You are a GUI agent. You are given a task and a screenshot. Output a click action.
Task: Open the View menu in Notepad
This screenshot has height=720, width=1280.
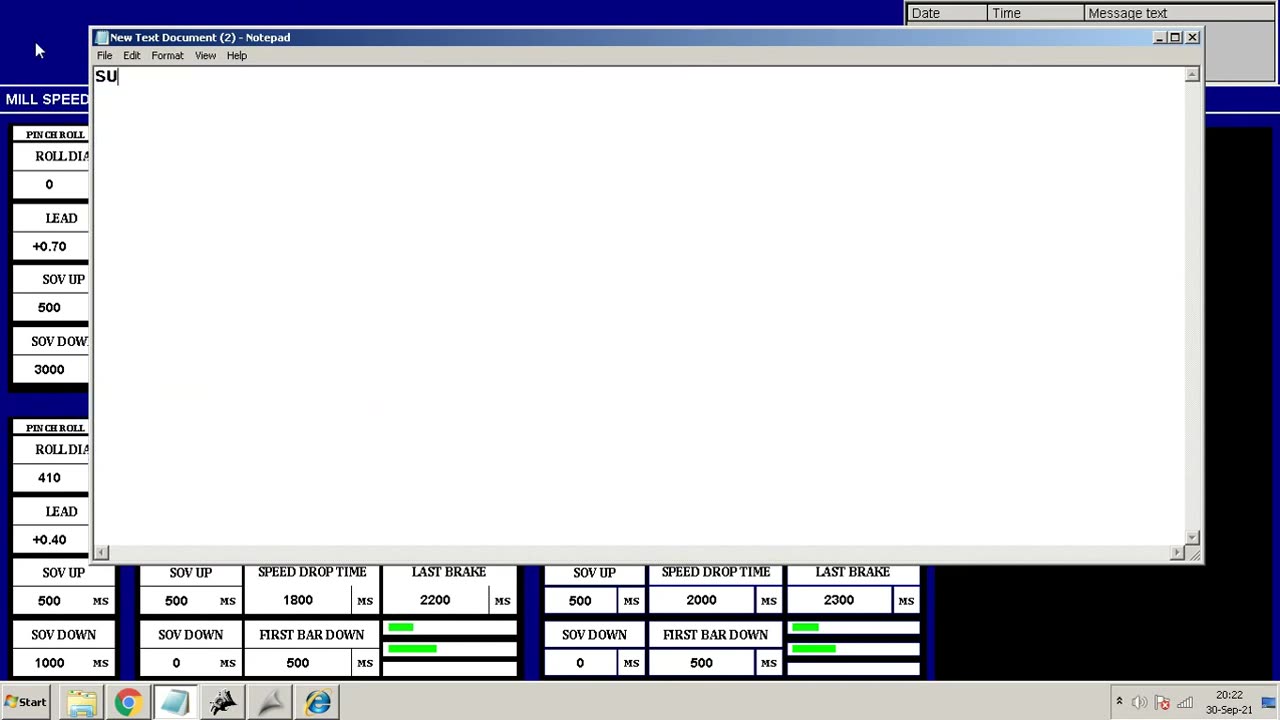[x=205, y=56]
